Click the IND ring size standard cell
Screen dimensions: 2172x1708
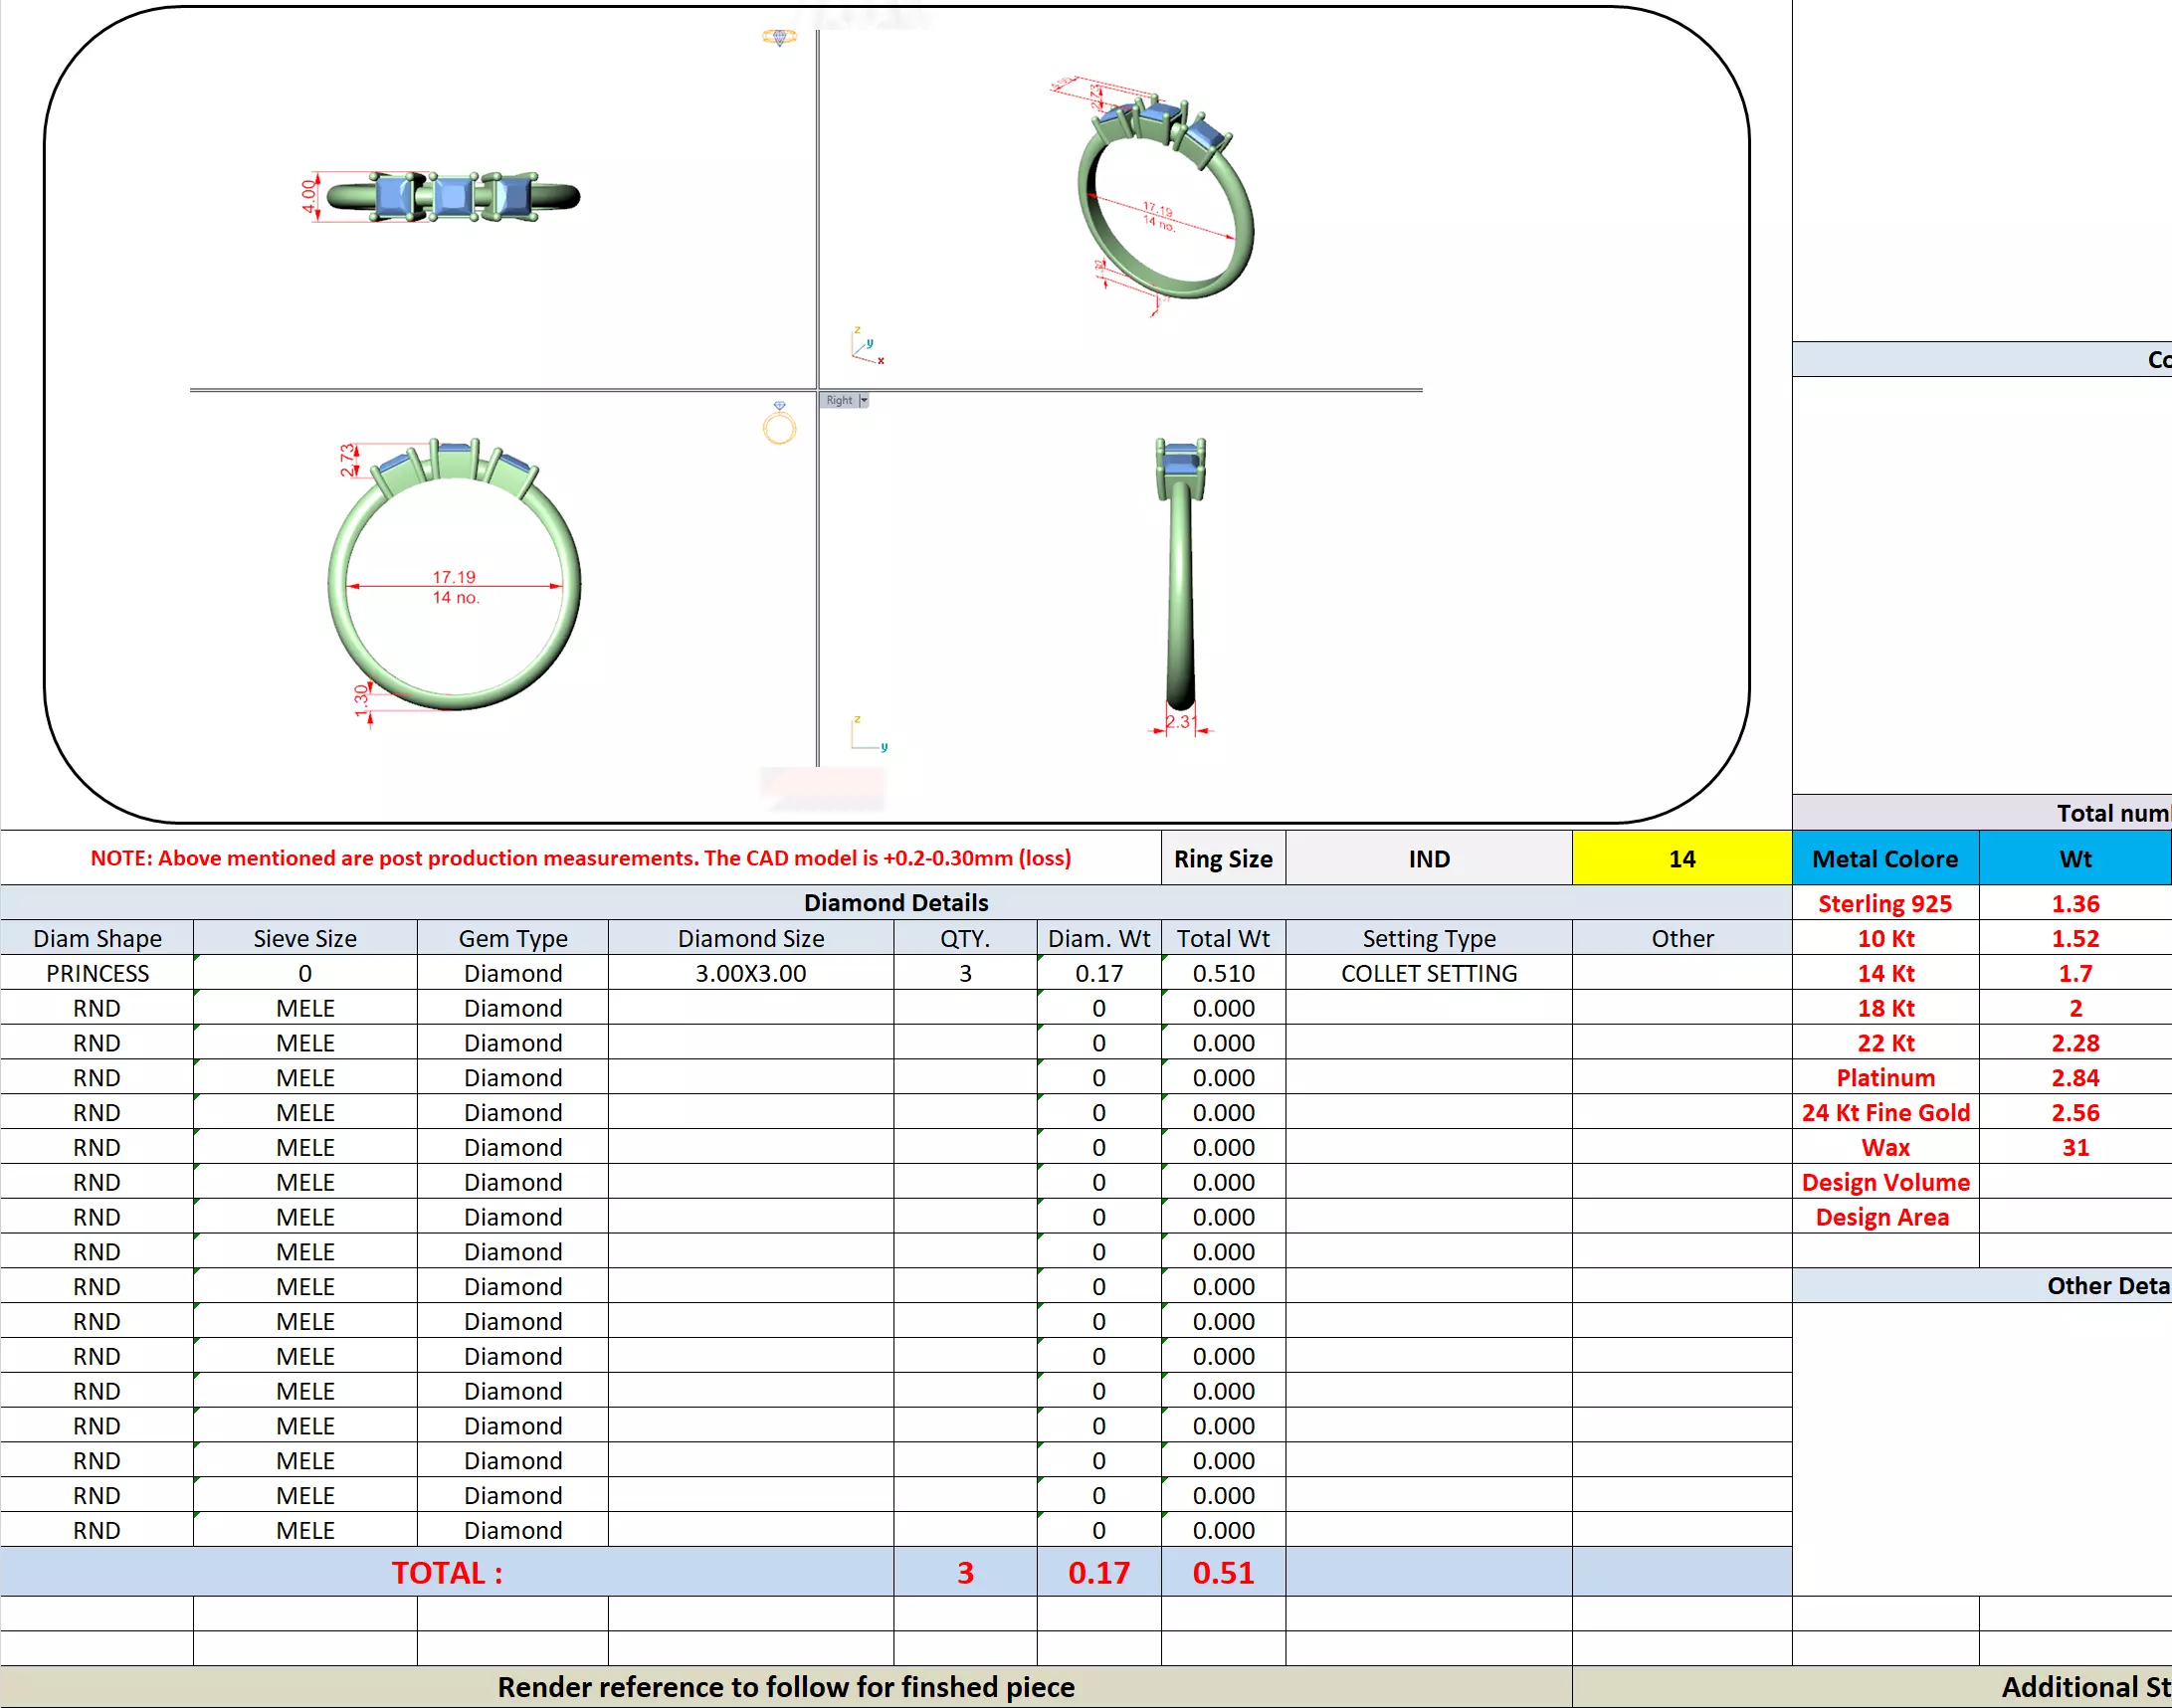coord(1428,859)
